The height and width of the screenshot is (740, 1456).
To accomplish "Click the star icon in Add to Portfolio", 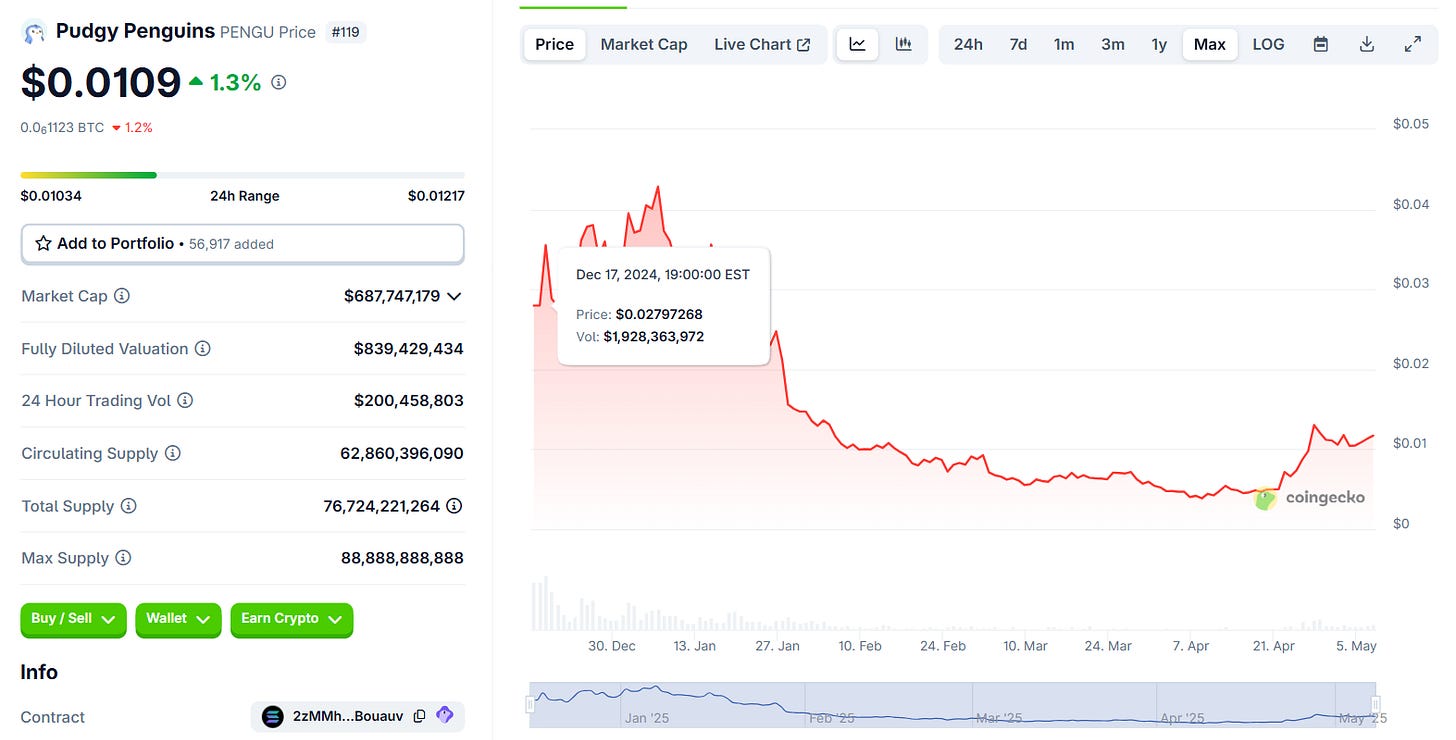I will click(x=43, y=243).
